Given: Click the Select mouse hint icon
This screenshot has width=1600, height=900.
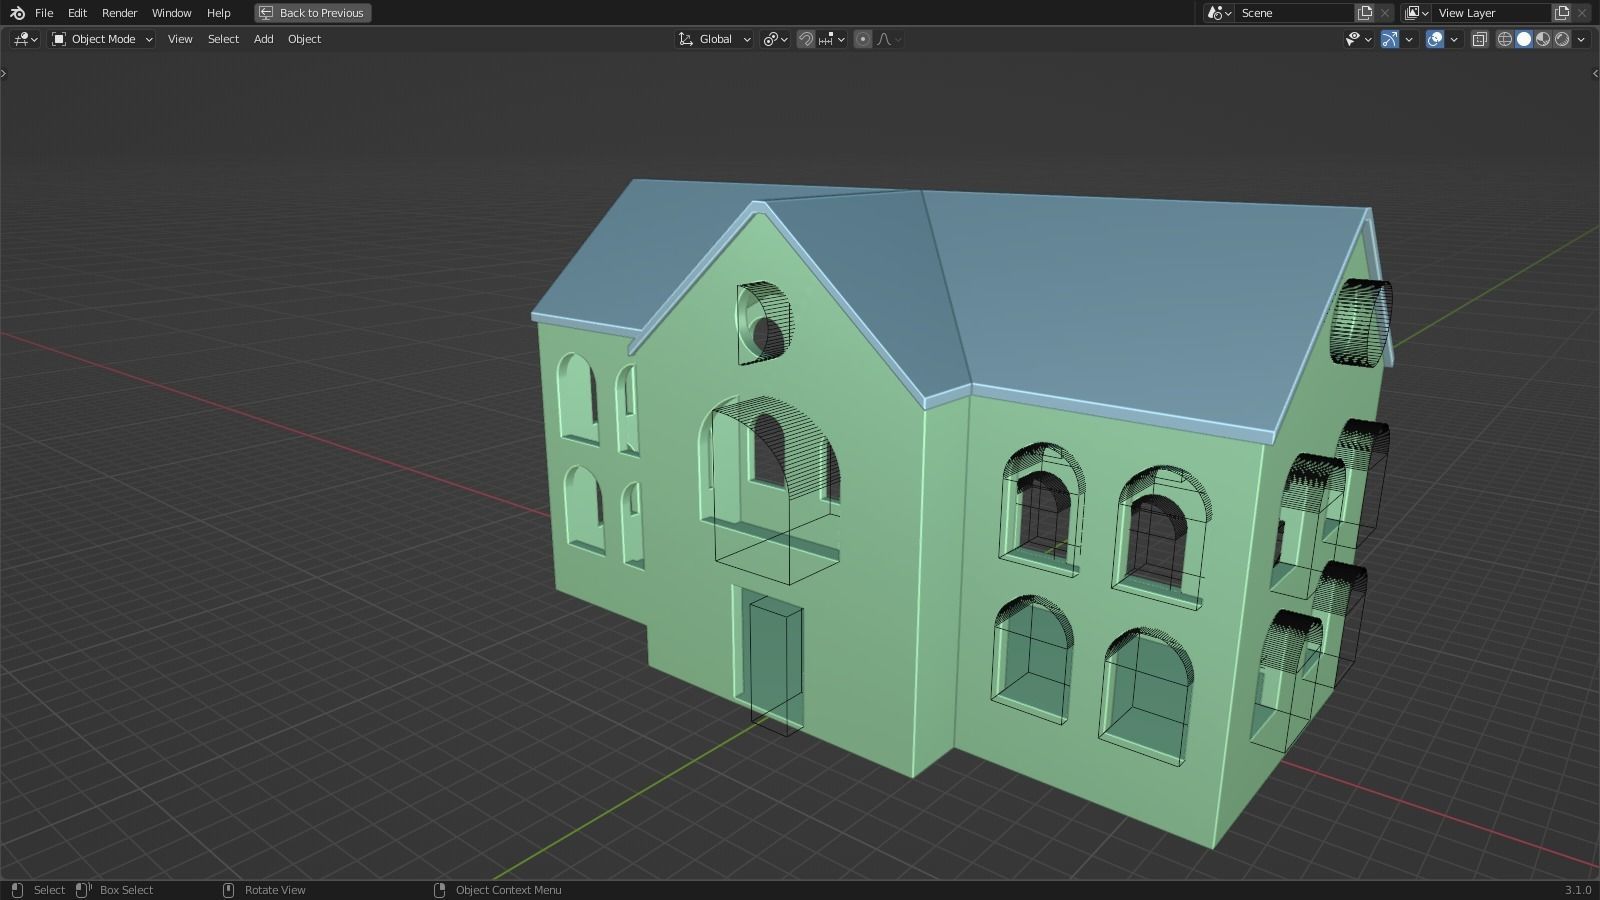Looking at the screenshot, I should 17,890.
